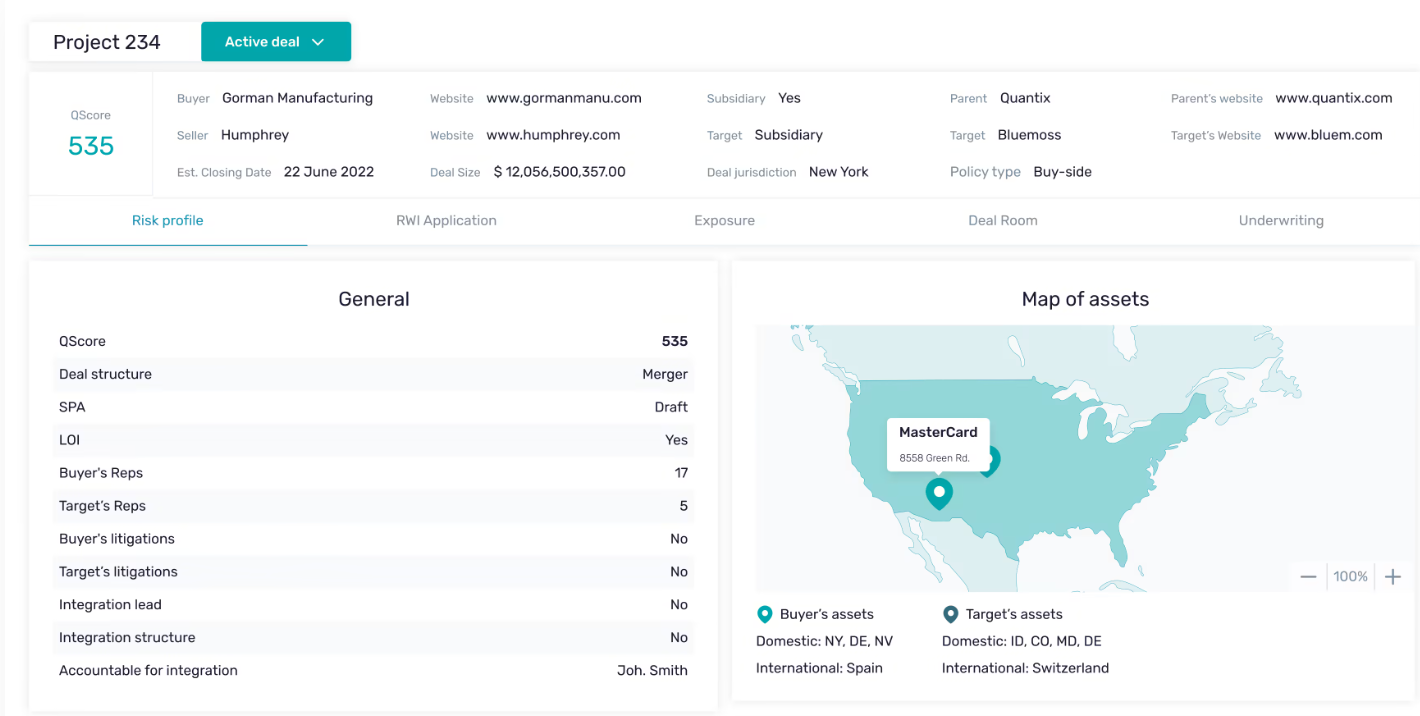The width and height of the screenshot is (1420, 716).
Task: Click the chevron arrow on Active deal
Action: 318,42
